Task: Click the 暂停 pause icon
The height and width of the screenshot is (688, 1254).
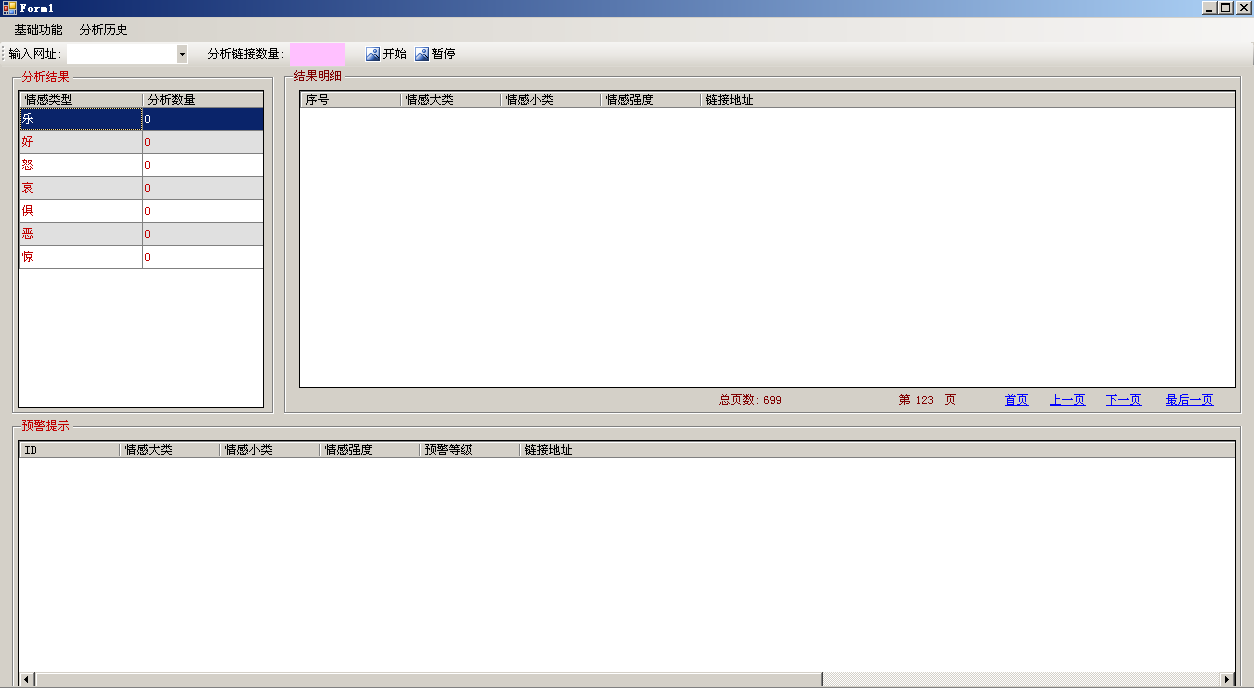Action: tap(422, 54)
